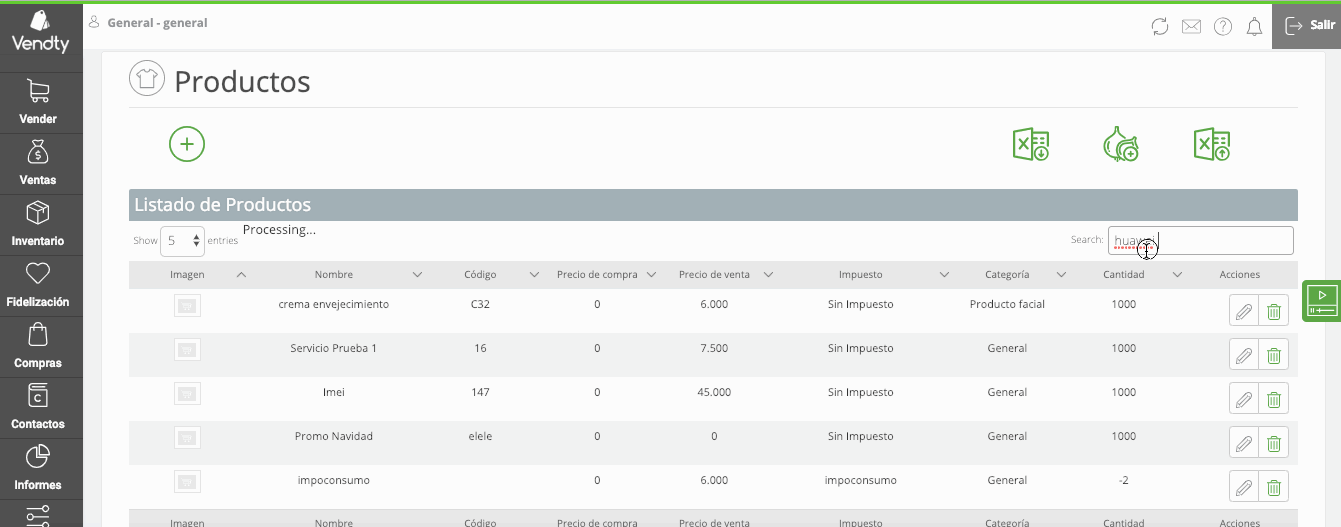Click the ingredient add icon
Viewport: 1341px width, 527px height.
click(1120, 144)
